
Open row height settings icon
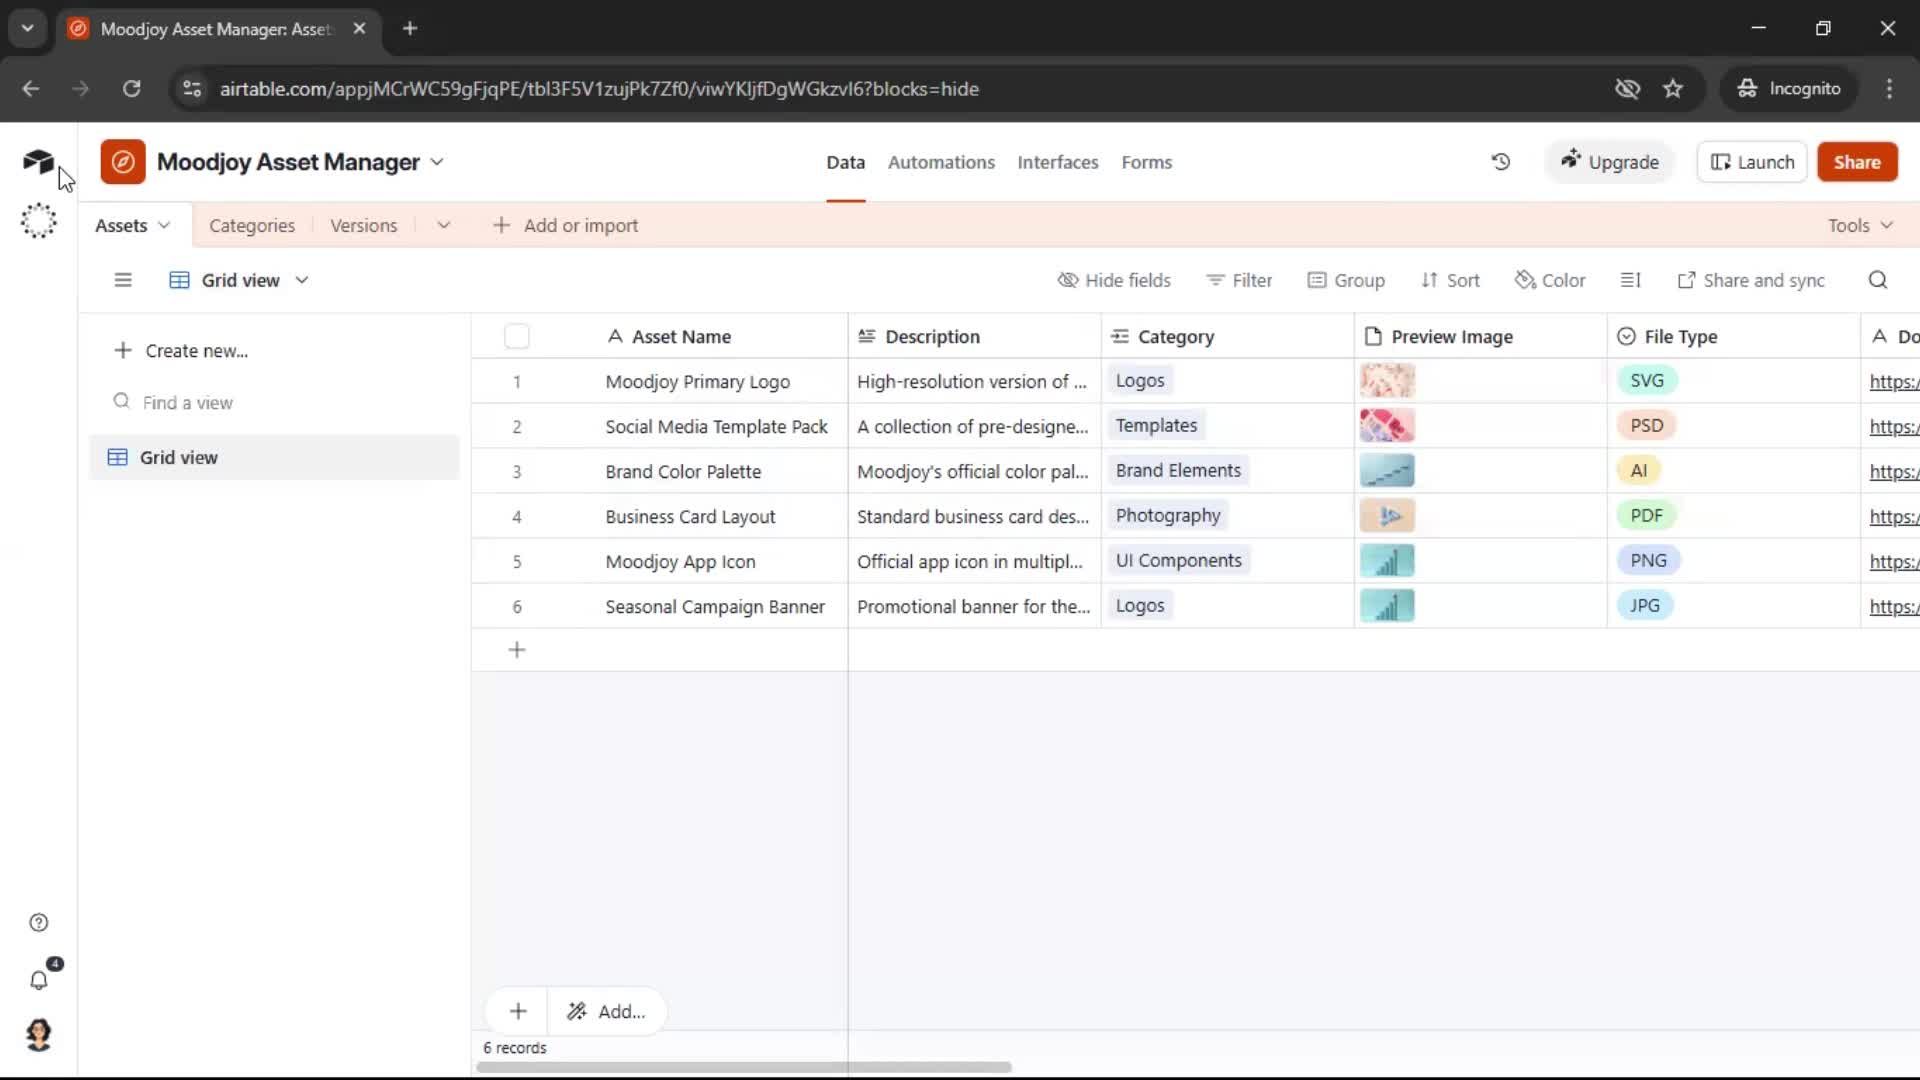click(1630, 280)
